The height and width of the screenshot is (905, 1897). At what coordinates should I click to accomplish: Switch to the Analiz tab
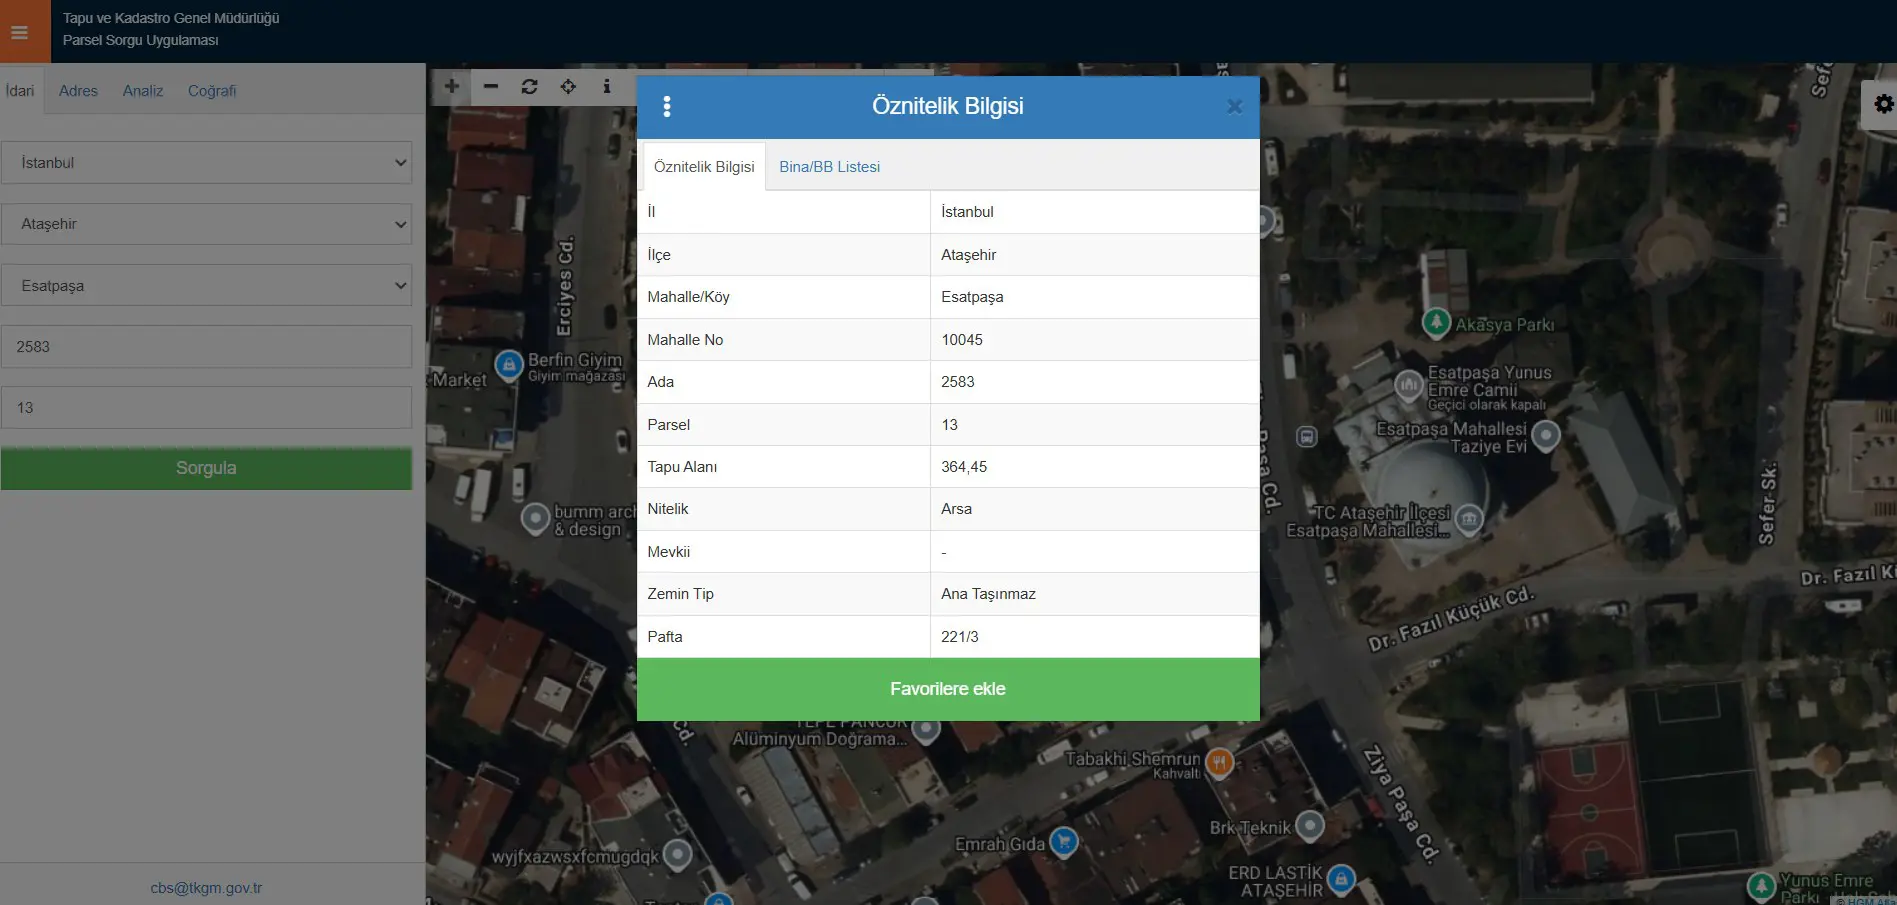pyautogui.click(x=143, y=91)
